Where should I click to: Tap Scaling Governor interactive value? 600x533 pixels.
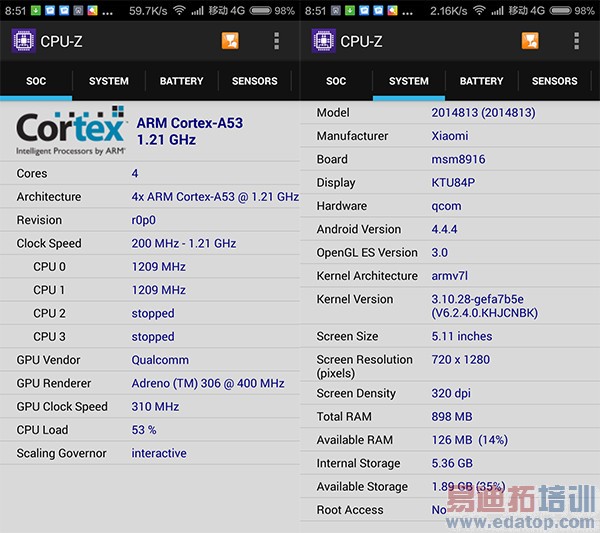click(159, 453)
